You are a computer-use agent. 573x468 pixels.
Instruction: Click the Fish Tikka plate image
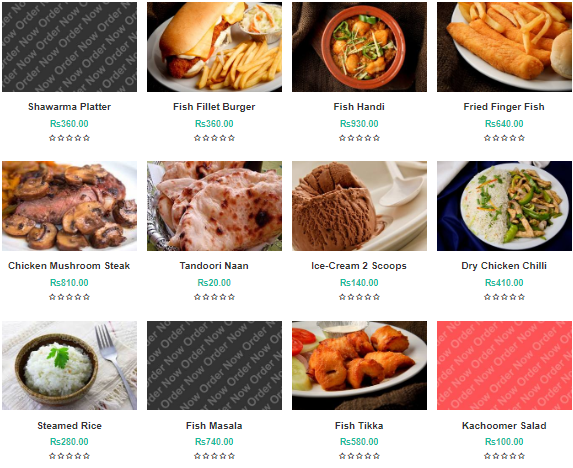[359, 365]
